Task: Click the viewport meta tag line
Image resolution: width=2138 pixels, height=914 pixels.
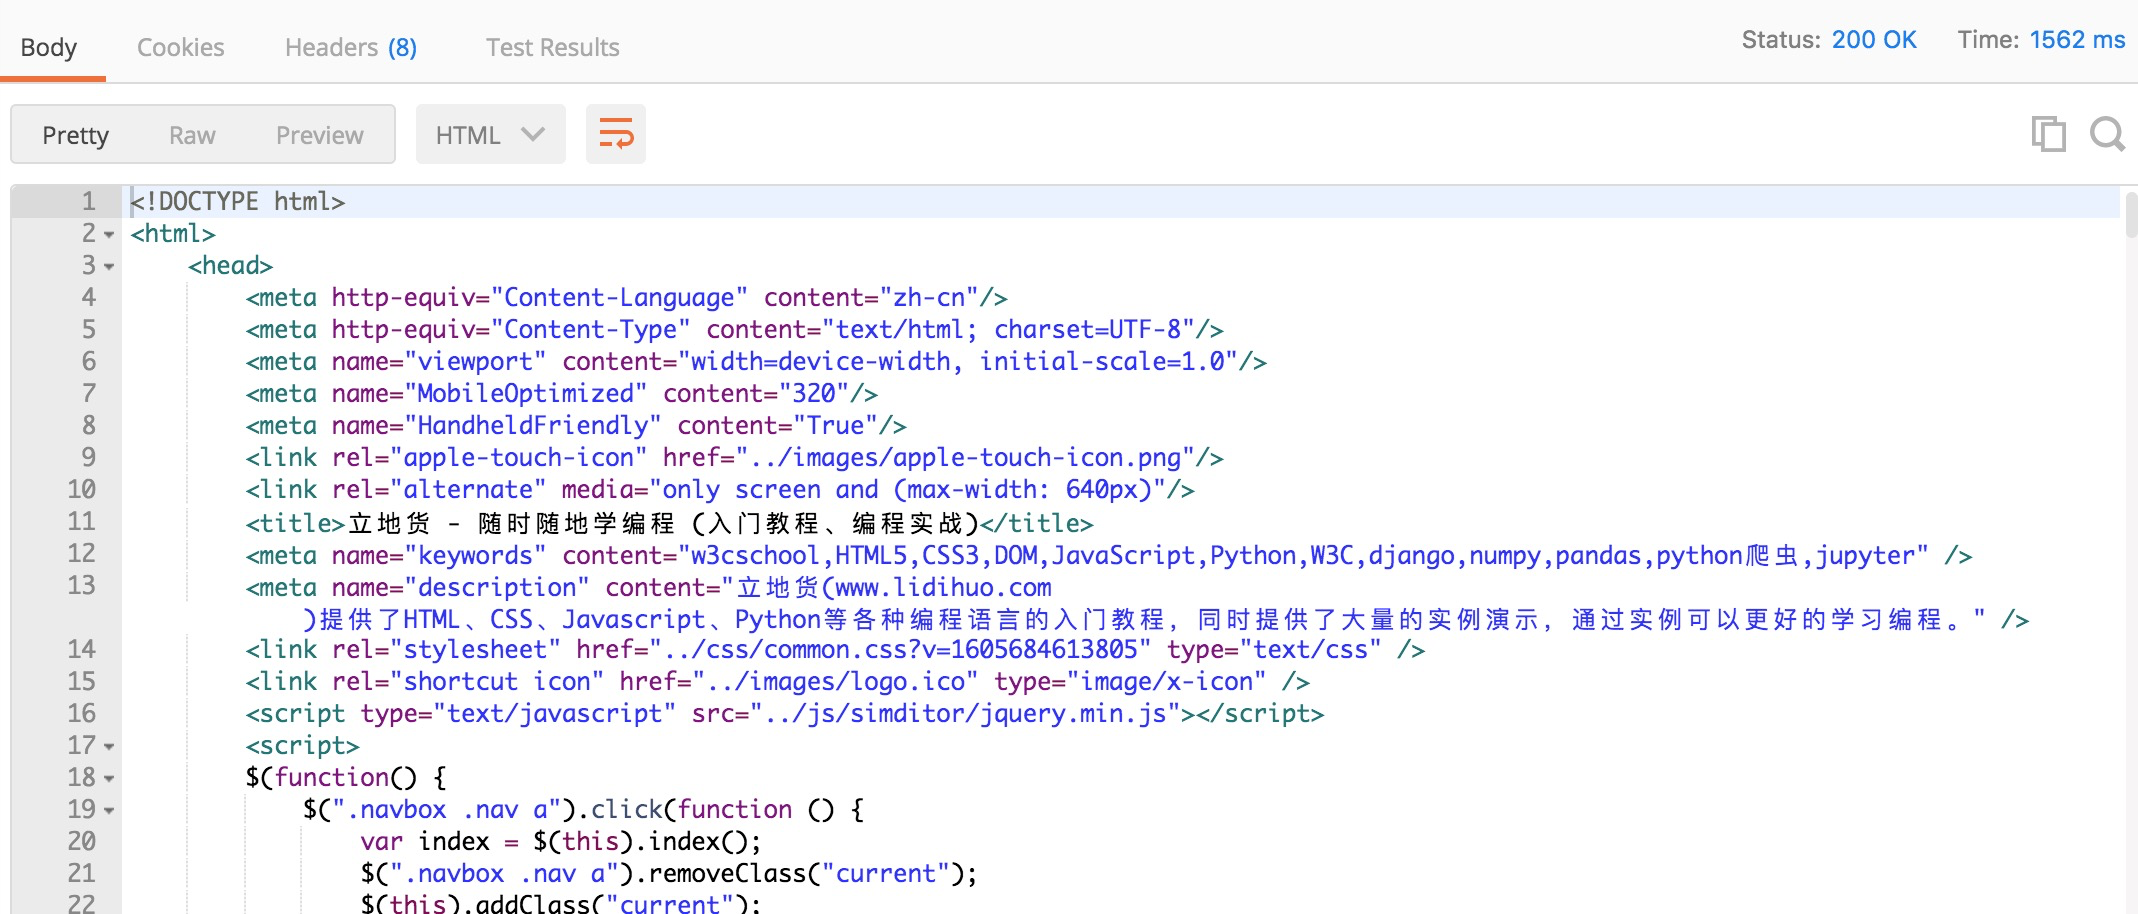Action: click(756, 362)
